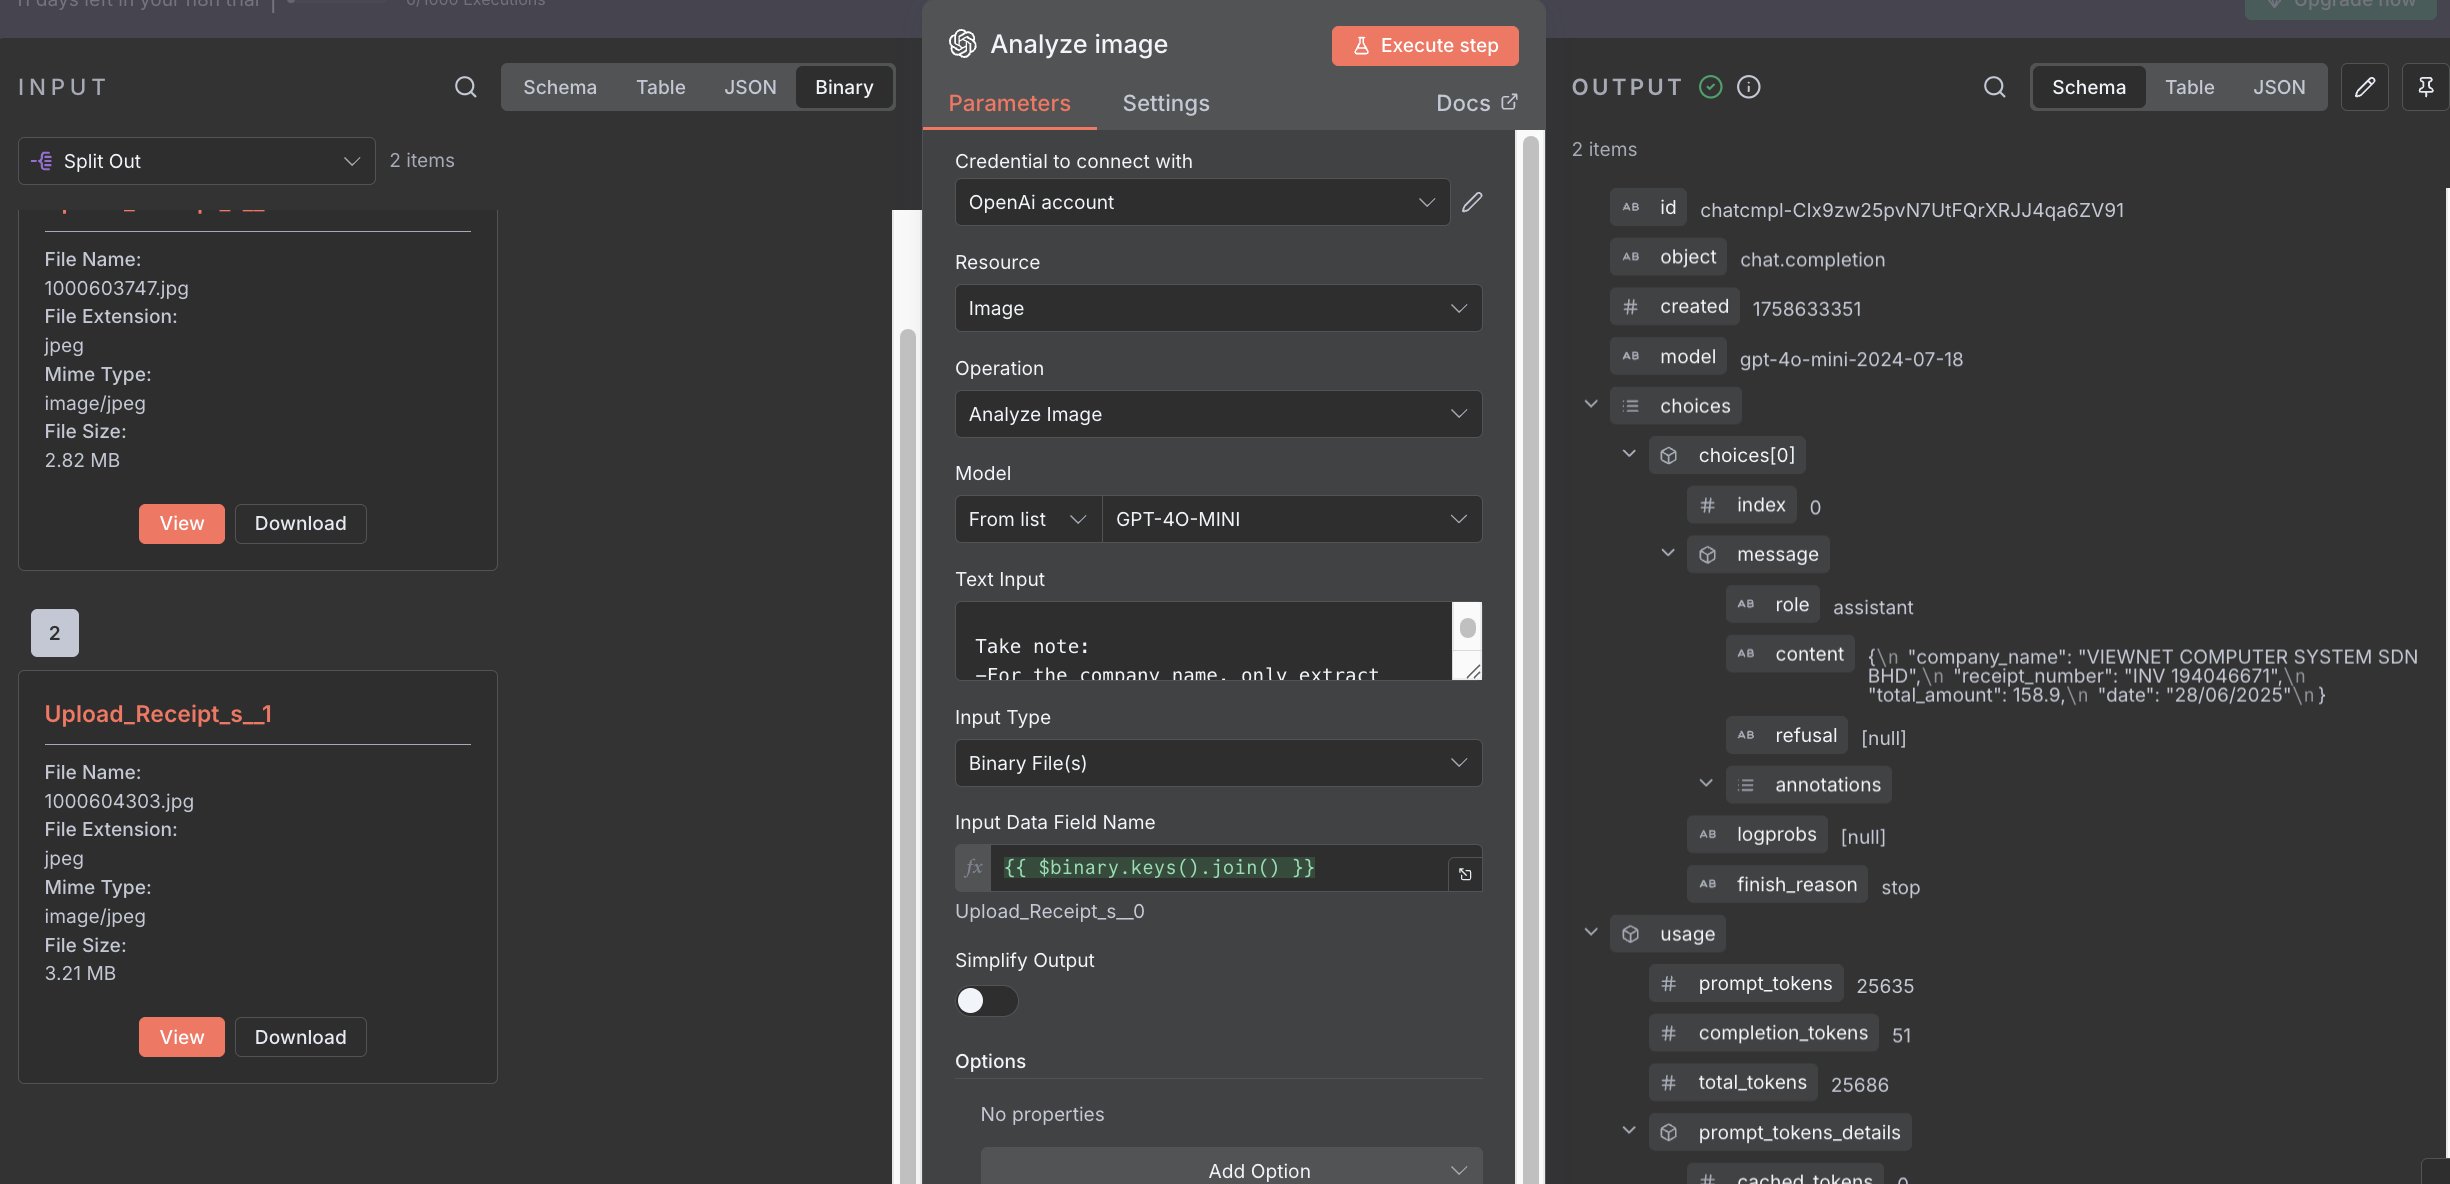Collapse the usage tree node

[x=1590, y=933]
